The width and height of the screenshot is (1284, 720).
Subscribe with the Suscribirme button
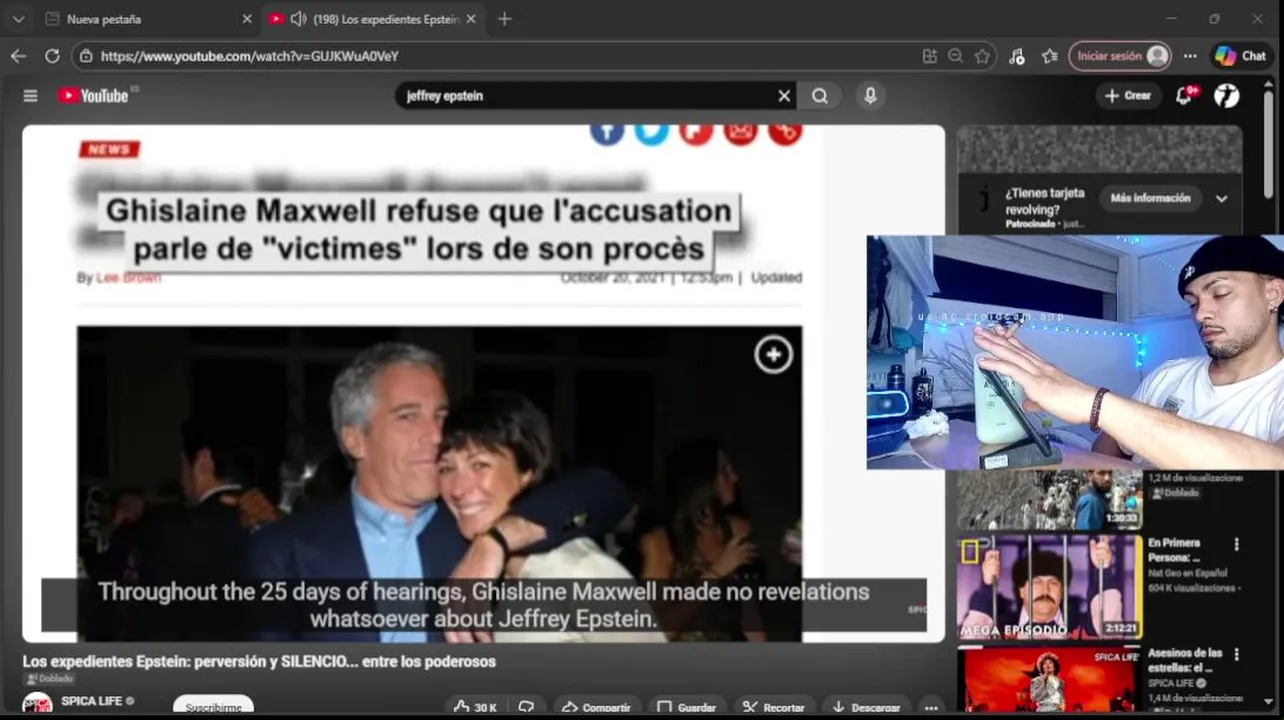click(213, 707)
